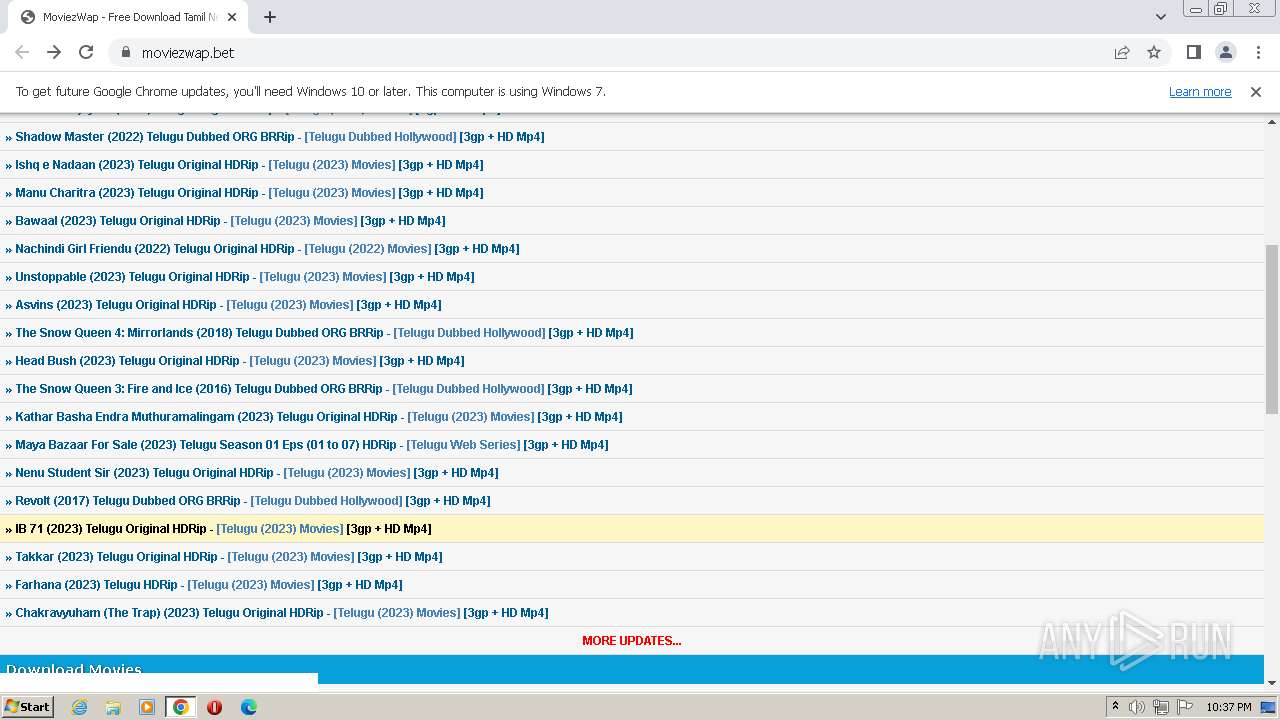Close the MoviezWap tab

click(x=233, y=17)
